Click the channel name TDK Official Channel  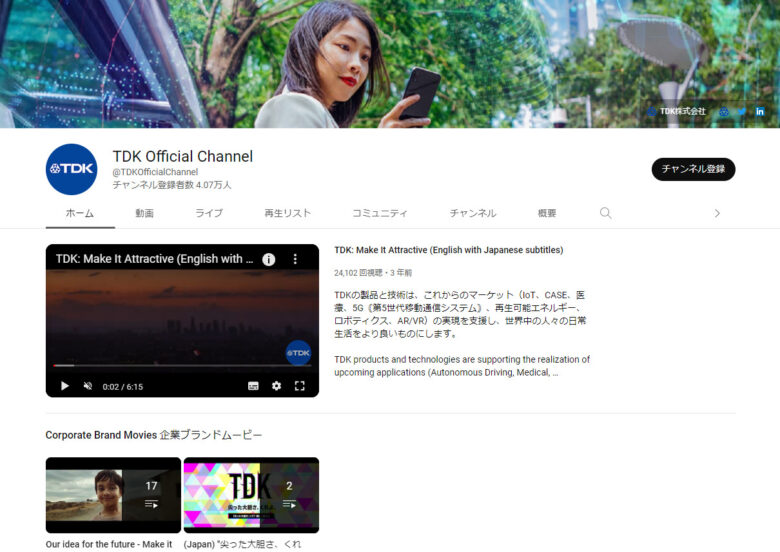click(x=183, y=156)
